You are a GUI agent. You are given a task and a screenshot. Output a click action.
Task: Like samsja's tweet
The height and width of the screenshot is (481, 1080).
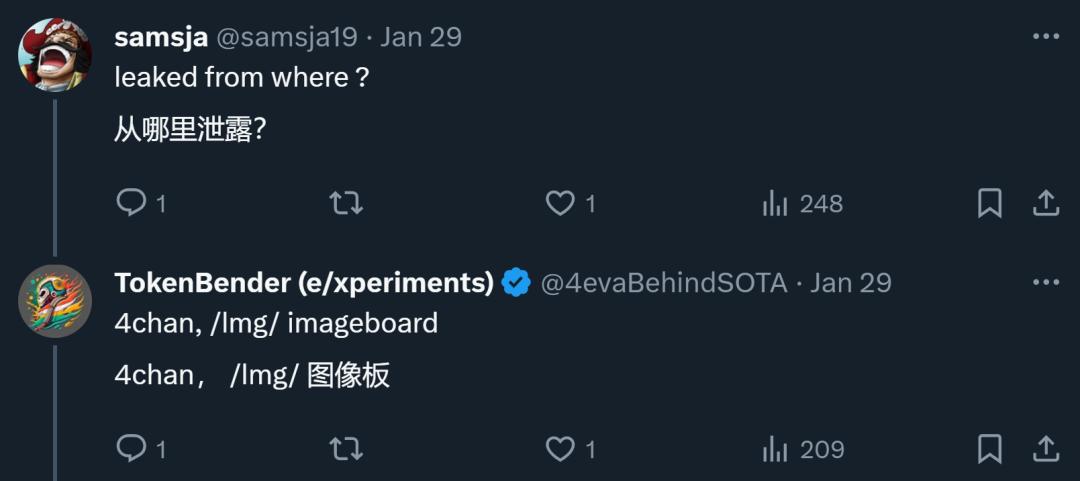560,203
